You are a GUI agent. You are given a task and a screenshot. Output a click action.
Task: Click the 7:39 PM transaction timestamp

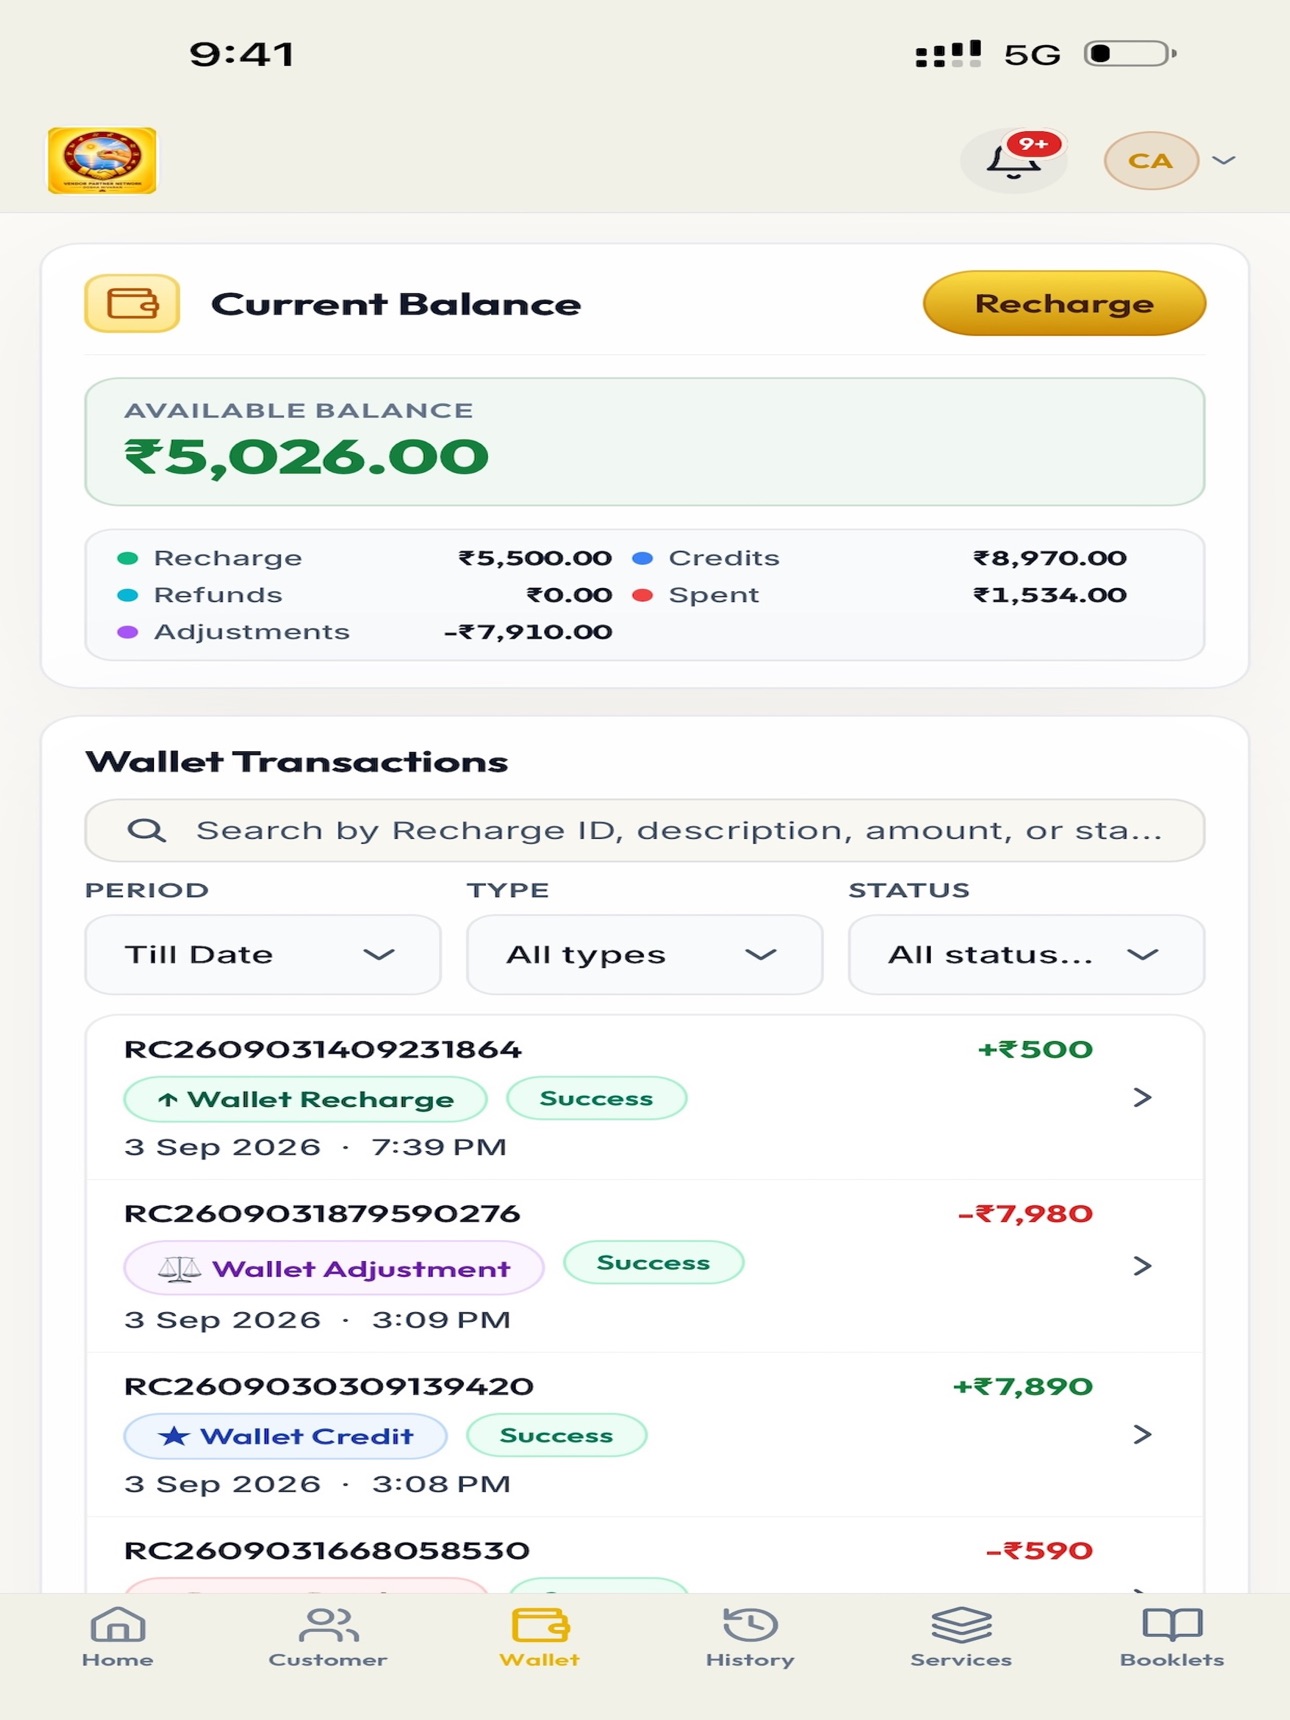point(439,1147)
